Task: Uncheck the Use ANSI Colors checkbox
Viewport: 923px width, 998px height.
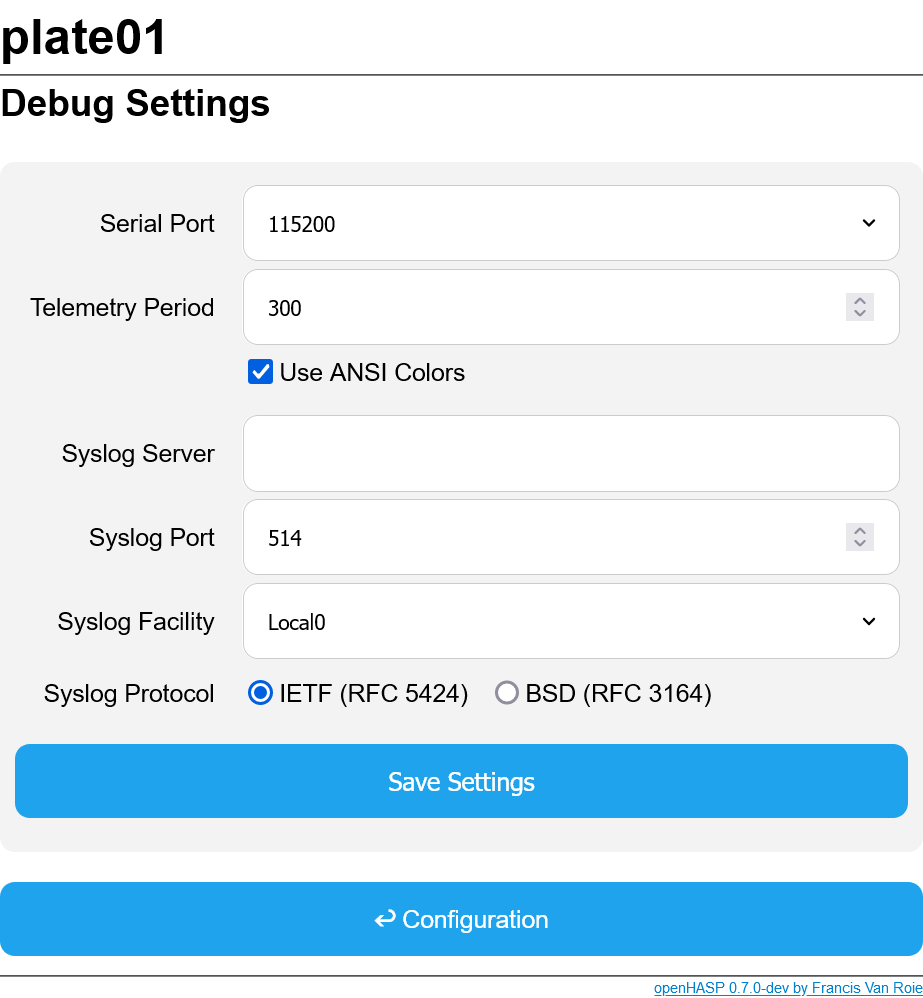Action: (x=260, y=372)
